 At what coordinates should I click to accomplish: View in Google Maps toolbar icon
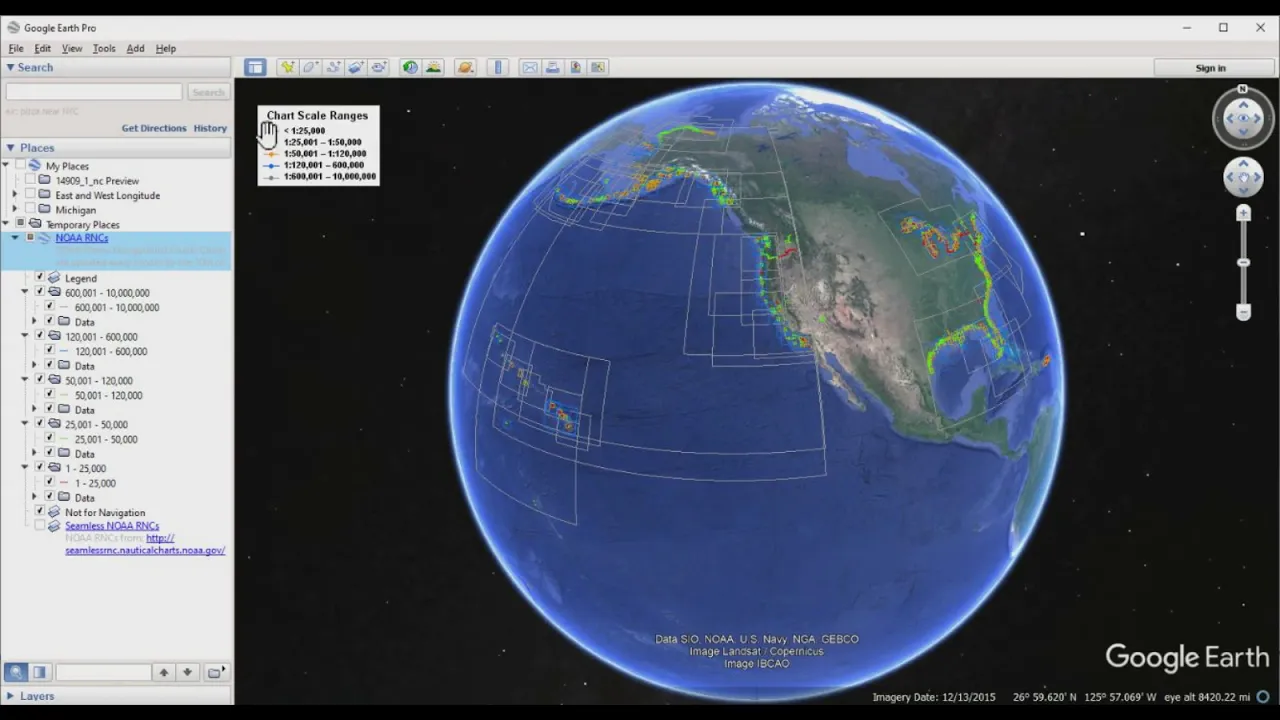click(x=598, y=67)
